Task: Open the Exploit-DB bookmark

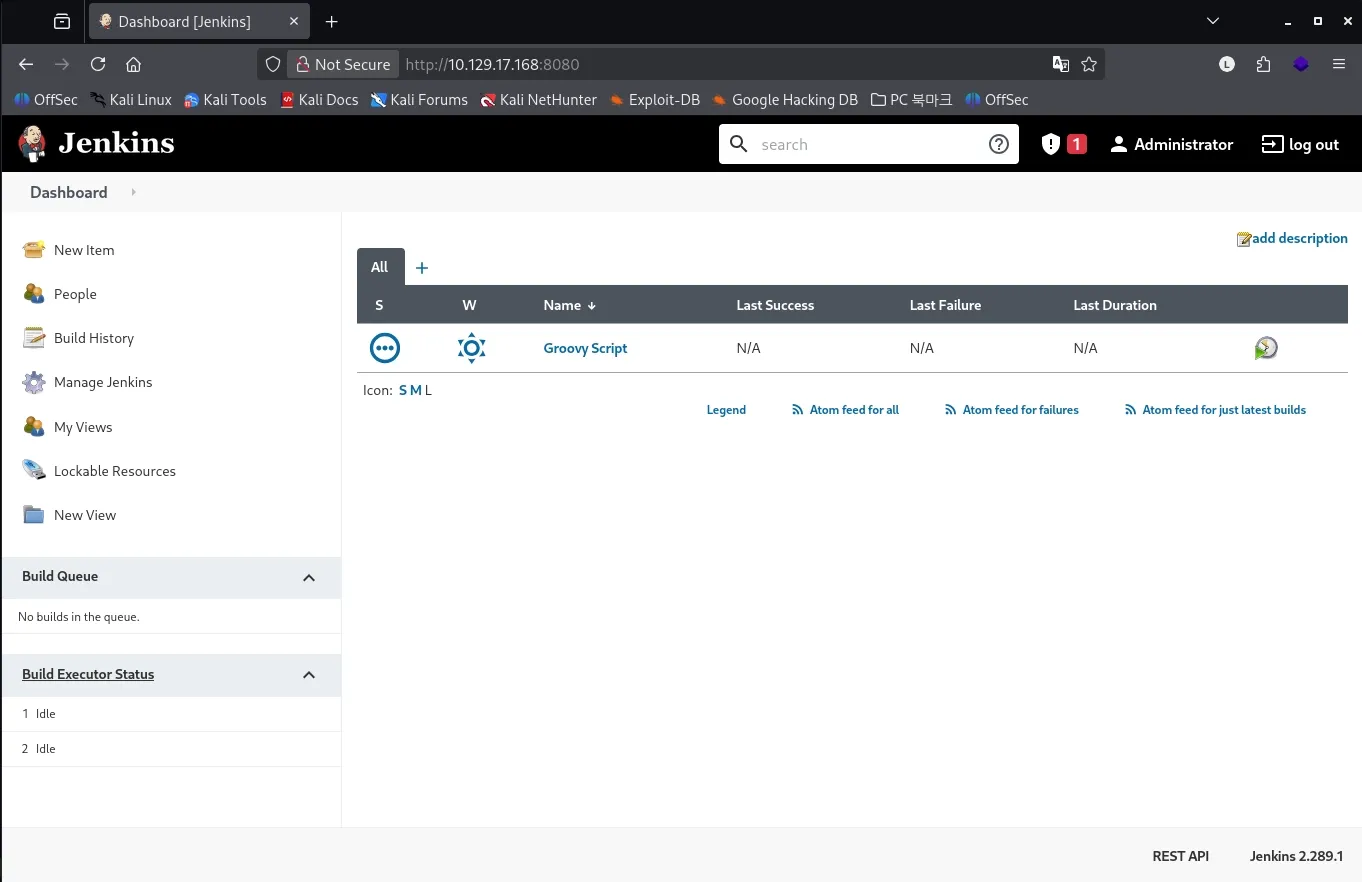Action: pyautogui.click(x=654, y=100)
